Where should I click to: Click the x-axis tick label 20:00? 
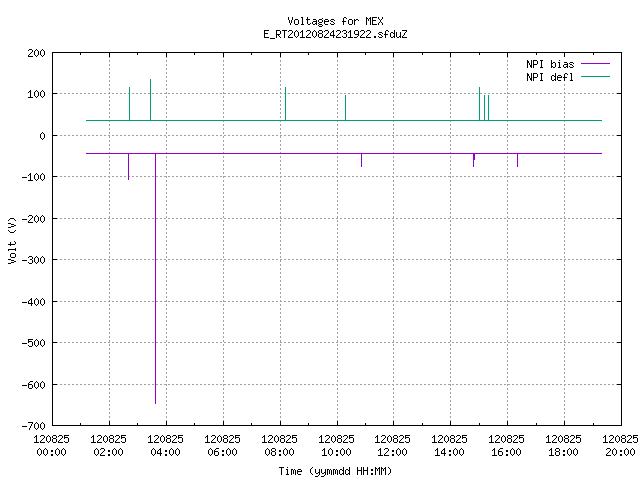[620, 452]
